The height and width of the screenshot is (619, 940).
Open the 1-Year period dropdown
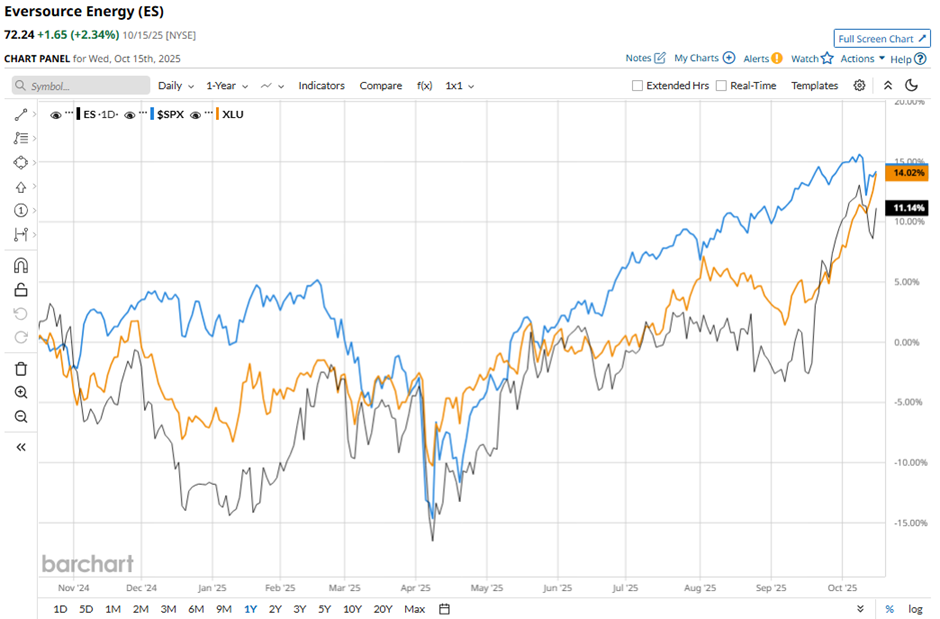click(x=227, y=86)
